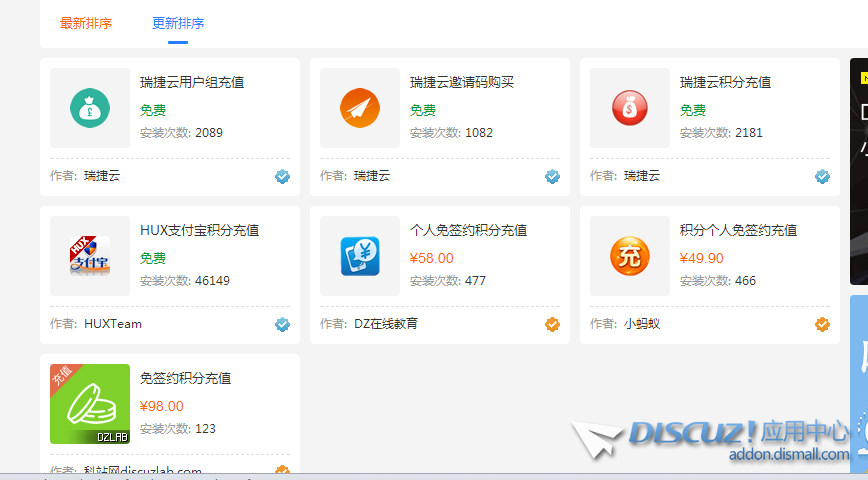The width and height of the screenshot is (868, 480).
Task: Click the orange verified badge beside DZ在线教育
Action: pos(552,324)
